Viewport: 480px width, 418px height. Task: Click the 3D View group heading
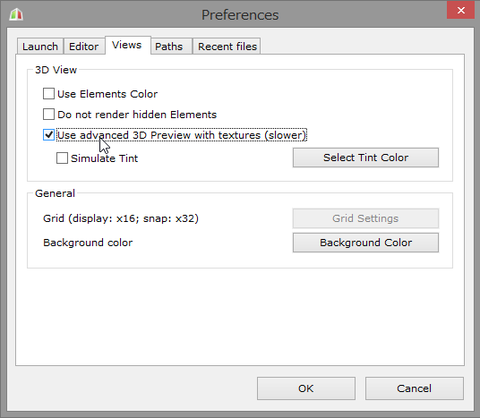click(56, 70)
